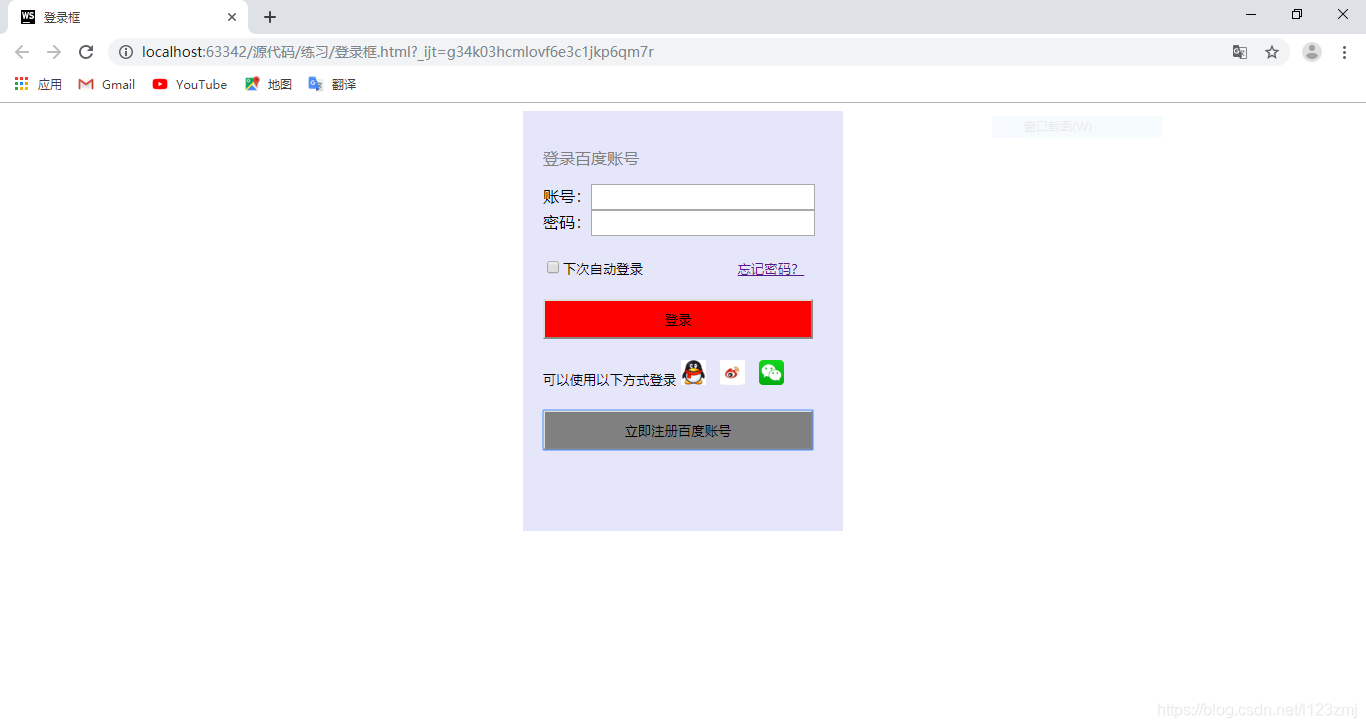
Task: Click the browser forward arrow
Action: (54, 52)
